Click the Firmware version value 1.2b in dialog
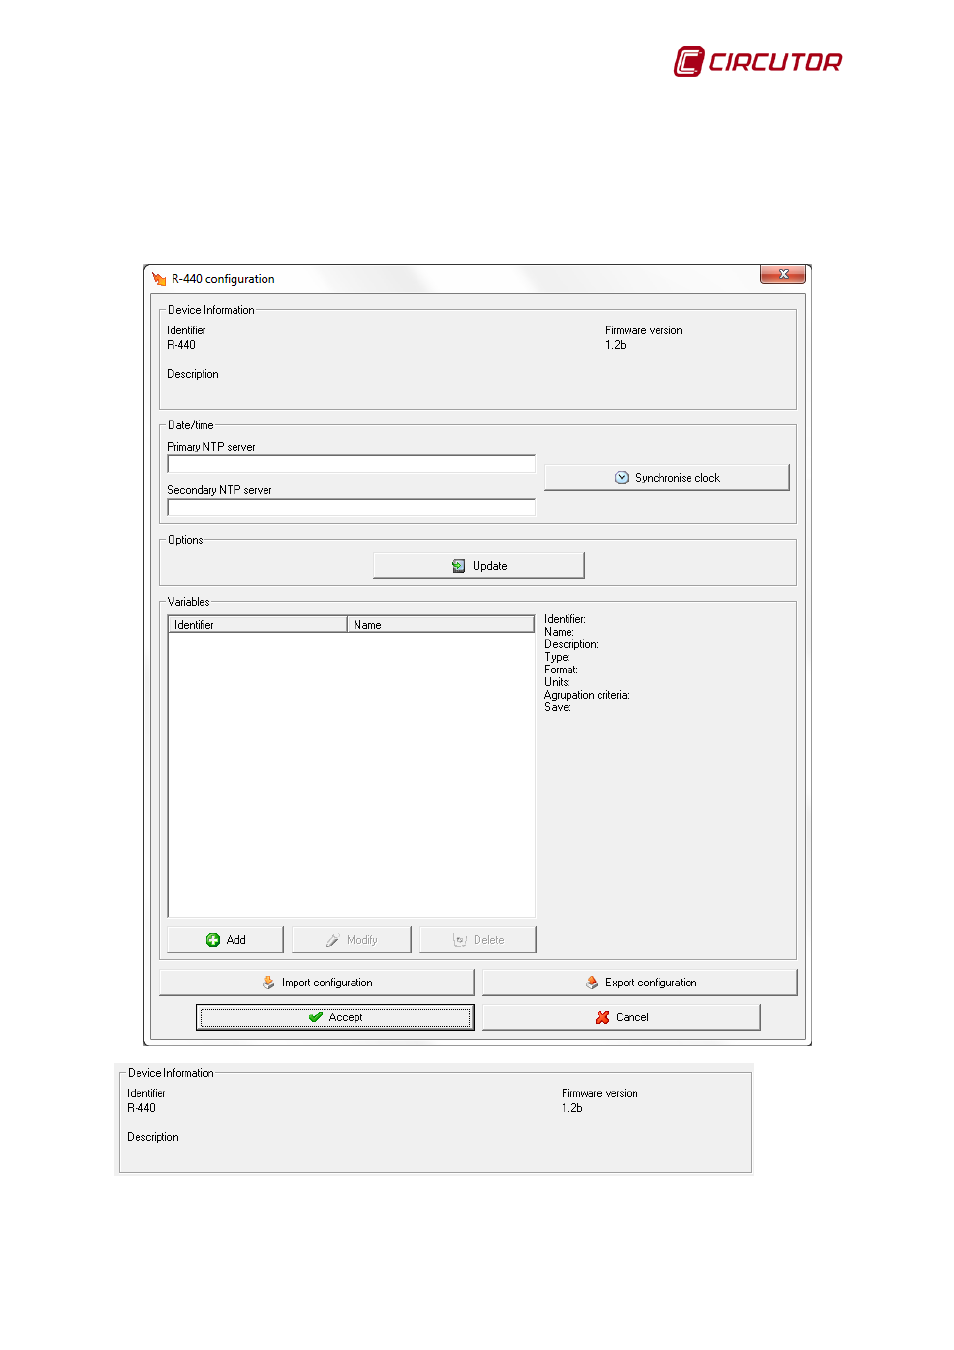The height and width of the screenshot is (1350, 954). tap(616, 345)
